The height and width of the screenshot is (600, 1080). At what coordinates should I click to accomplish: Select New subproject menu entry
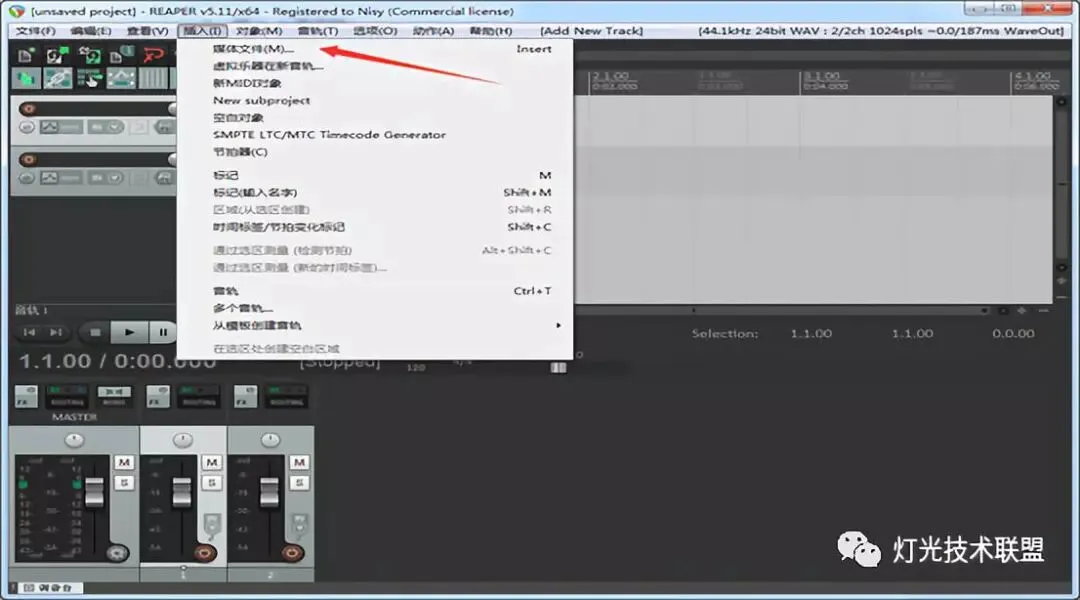(375, 101)
